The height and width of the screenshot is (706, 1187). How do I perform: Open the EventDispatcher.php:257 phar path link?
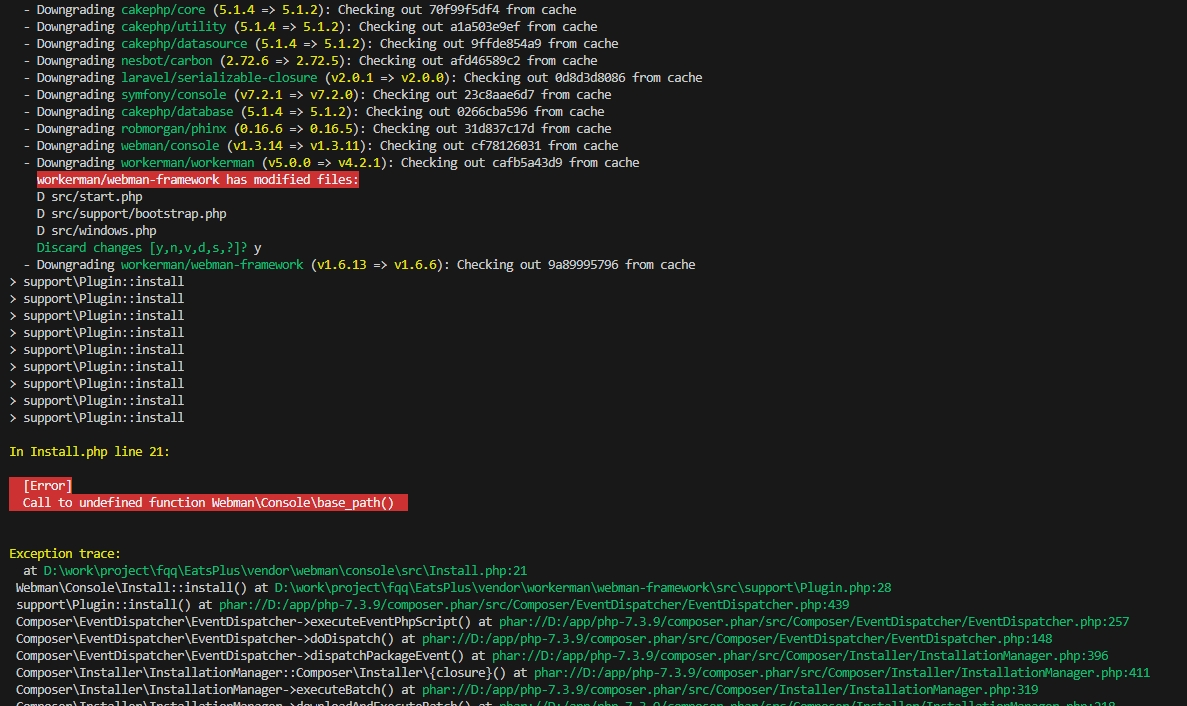click(x=814, y=622)
